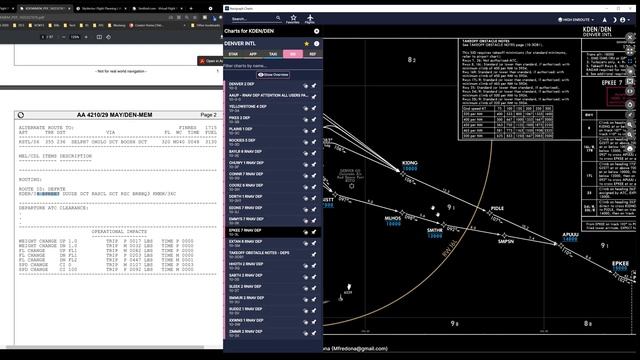Toggle the eye icon in chart toolbar
This screenshot has width=640, height=360.
[x=630, y=91]
